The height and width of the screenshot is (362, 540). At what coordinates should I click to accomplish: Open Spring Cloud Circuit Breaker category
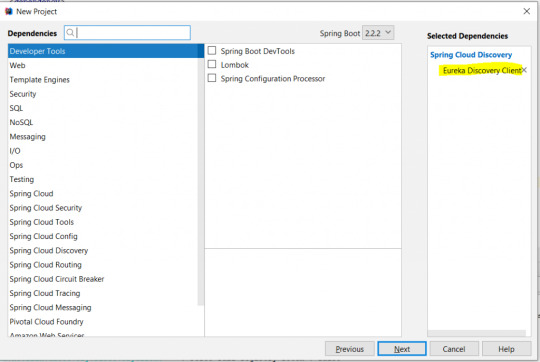coord(103,279)
